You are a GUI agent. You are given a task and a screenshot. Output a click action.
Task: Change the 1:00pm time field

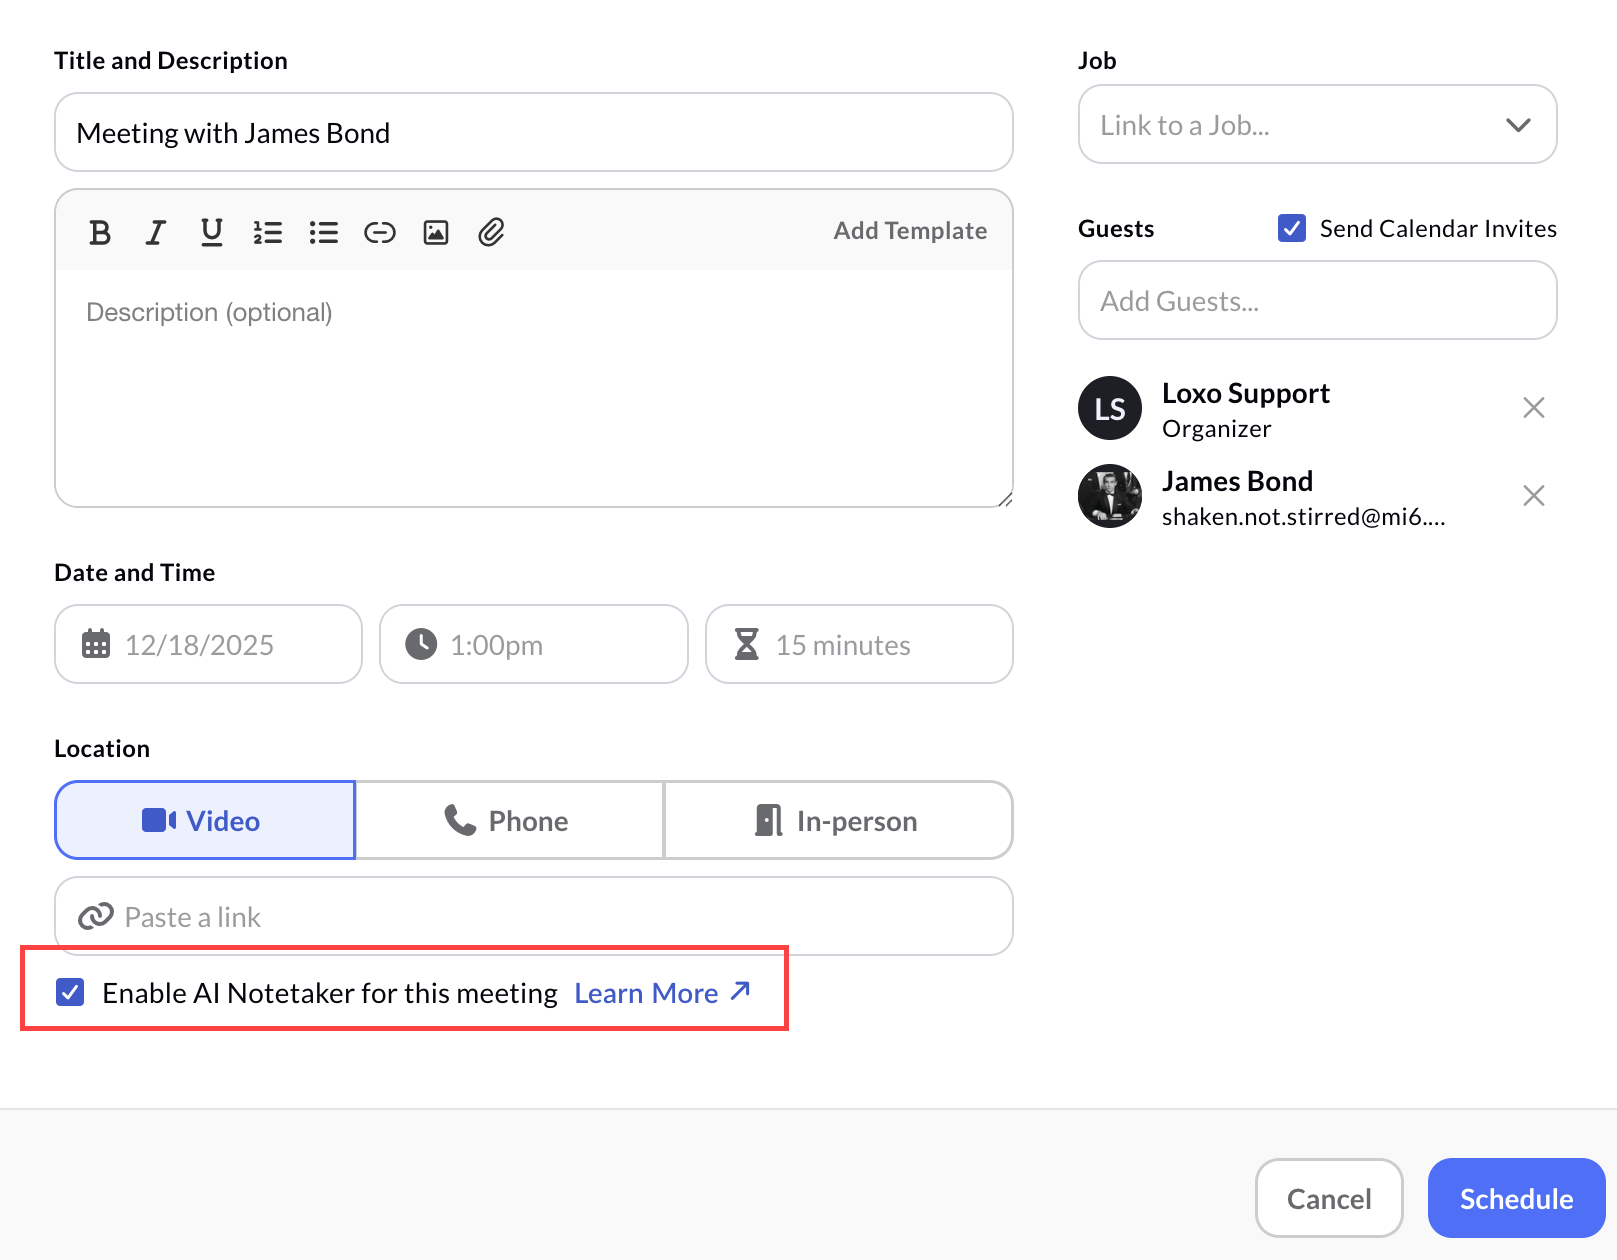click(534, 644)
